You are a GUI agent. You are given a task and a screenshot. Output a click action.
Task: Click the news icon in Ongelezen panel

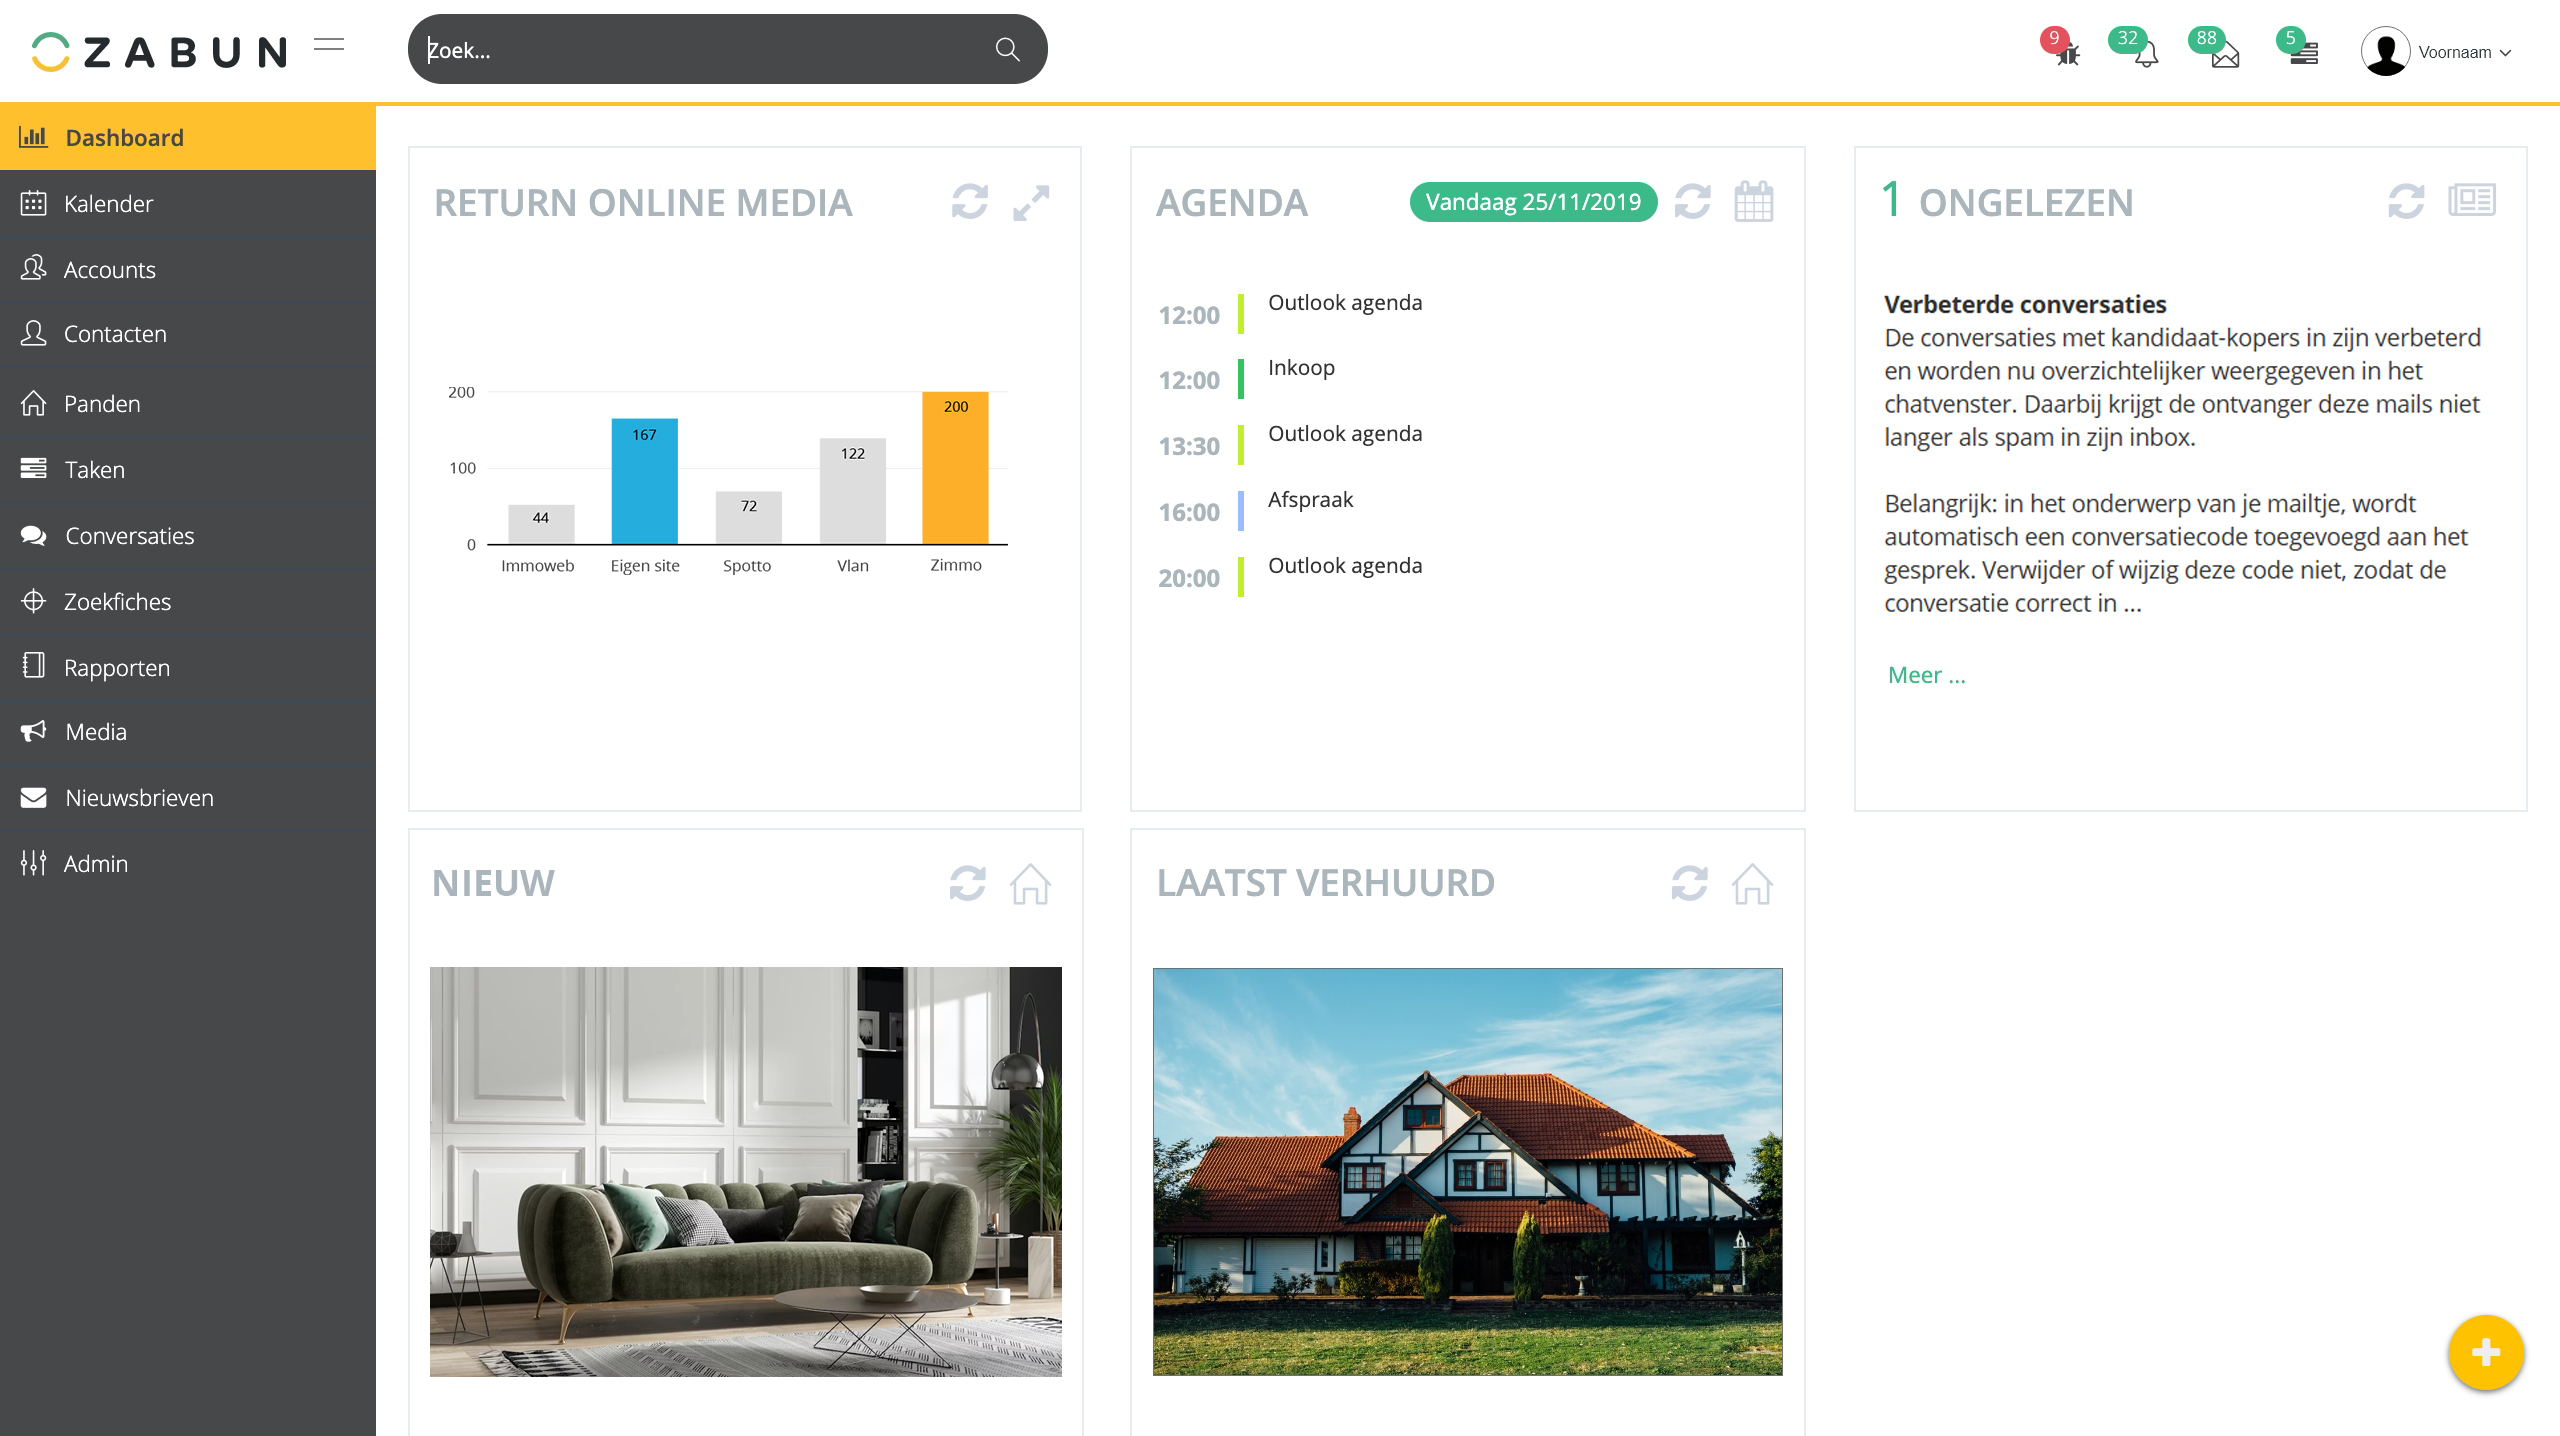coord(2472,200)
